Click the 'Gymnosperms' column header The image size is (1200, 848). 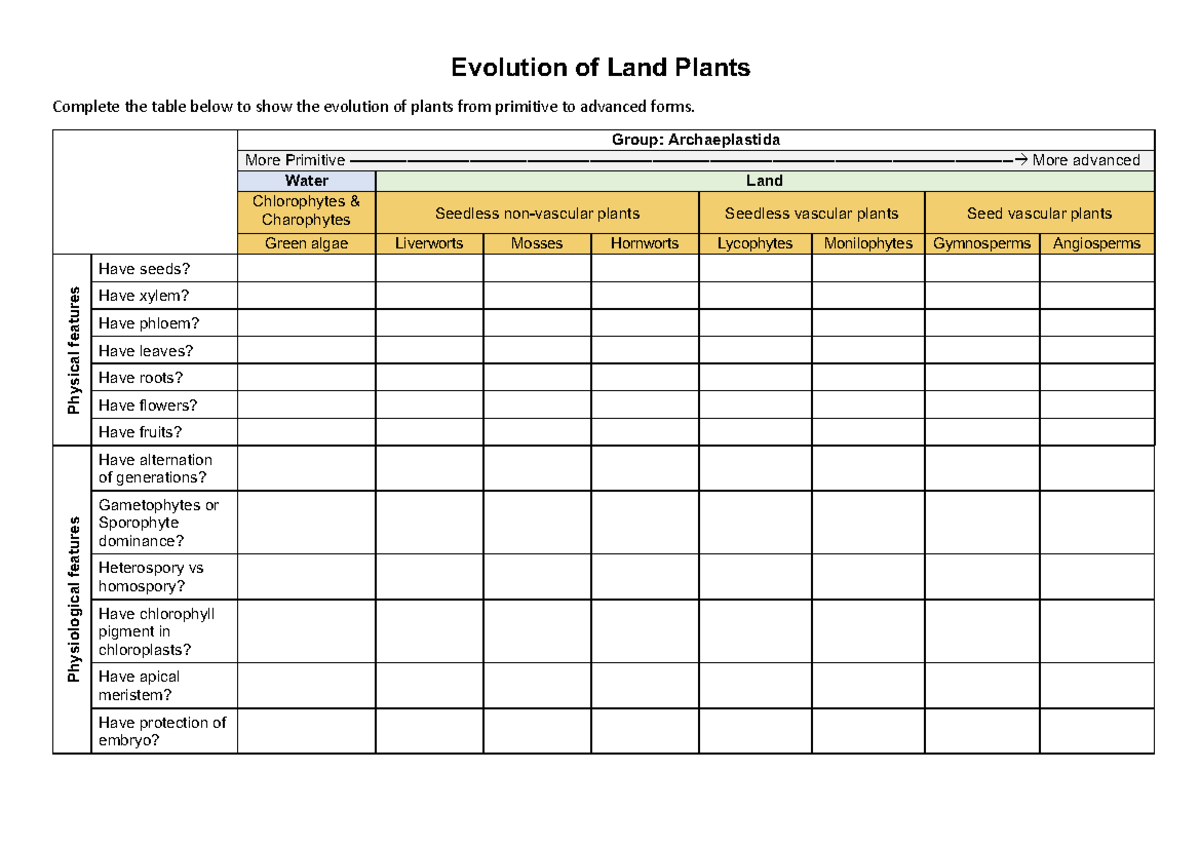coord(982,242)
